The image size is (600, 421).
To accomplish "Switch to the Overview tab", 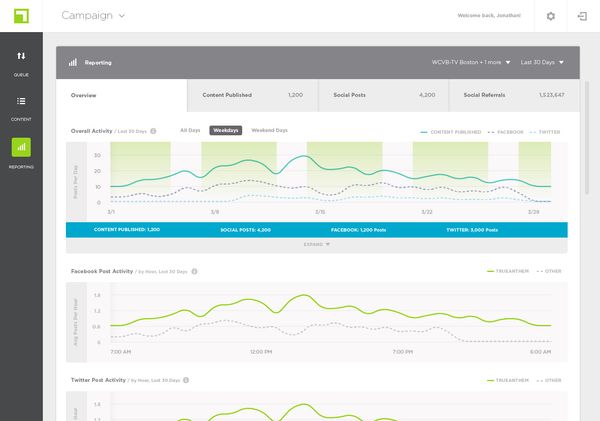I will click(x=122, y=95).
